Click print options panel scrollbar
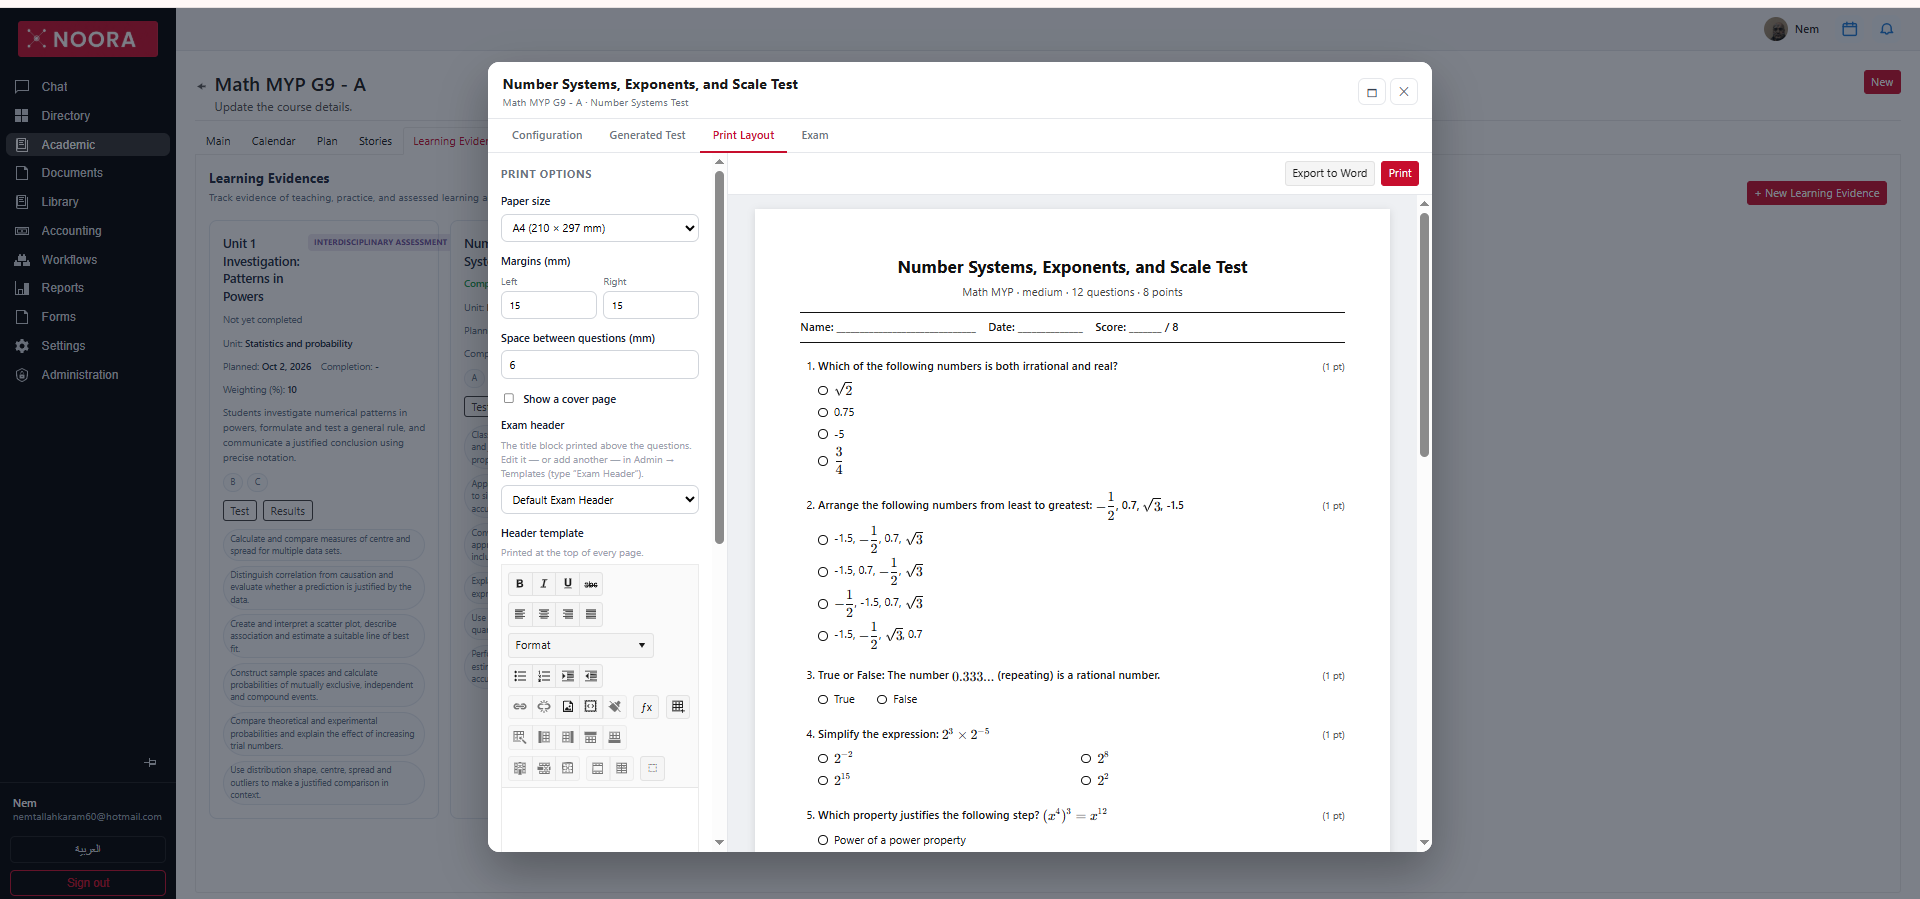 tap(719, 358)
